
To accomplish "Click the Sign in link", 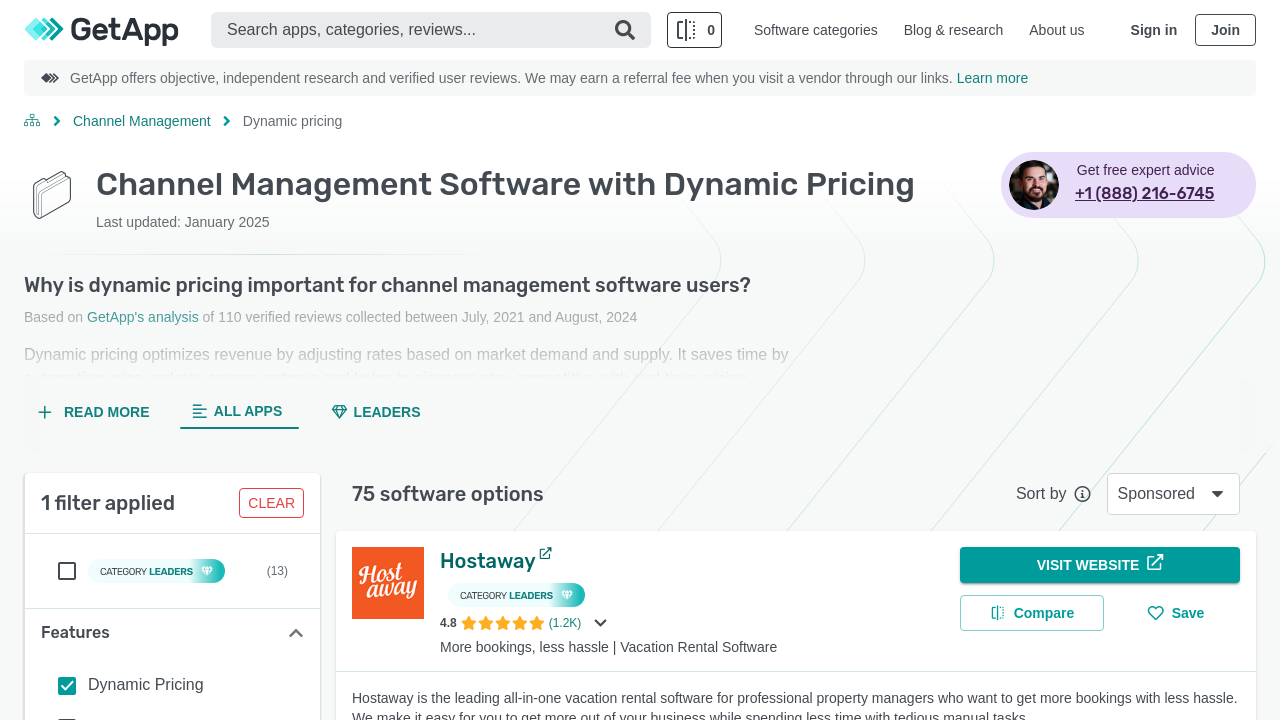I will click(x=1154, y=30).
